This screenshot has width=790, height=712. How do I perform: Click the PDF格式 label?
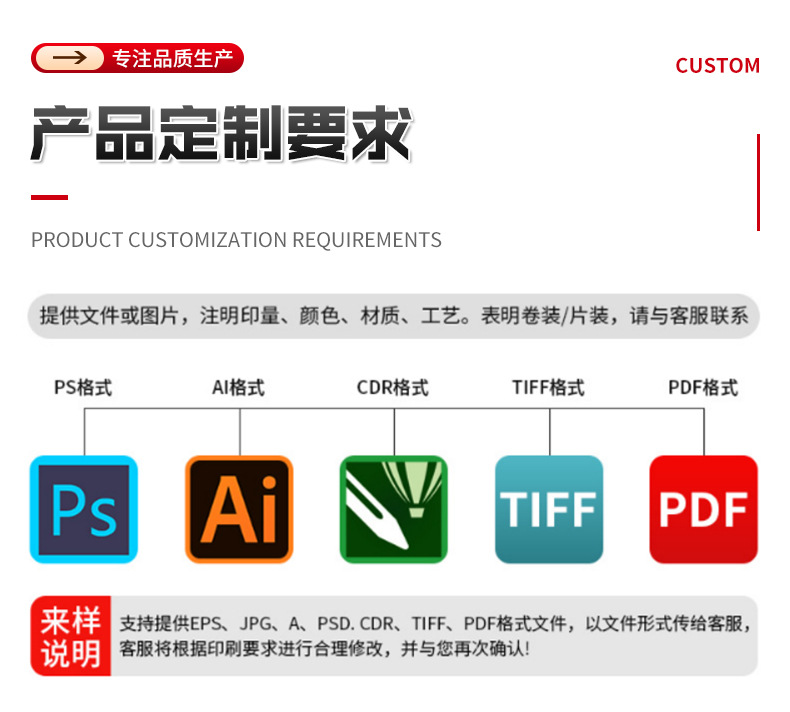[703, 387]
